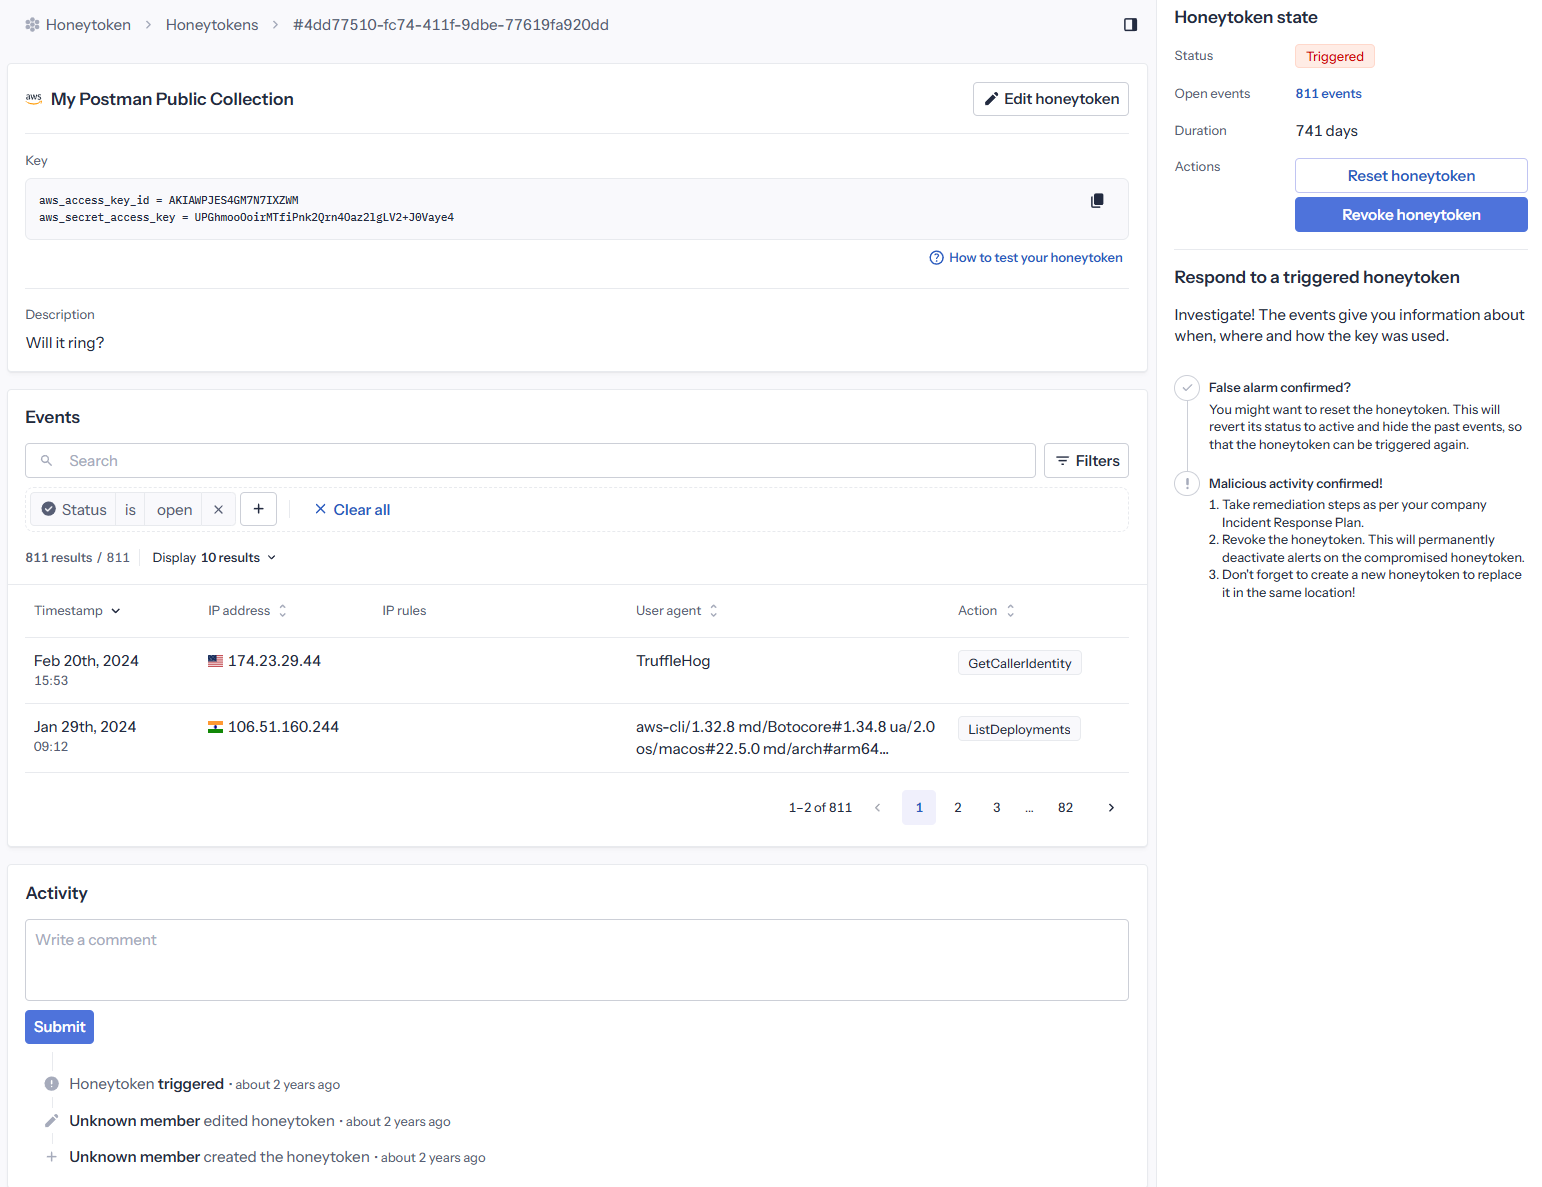Image resolution: width=1542 pixels, height=1187 pixels.
Task: Clear all event filters
Action: 352,510
